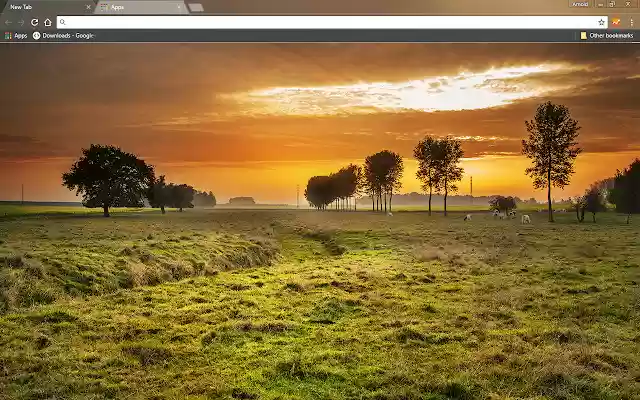
Task: Switch to the Apps tab
Action: [141, 7]
